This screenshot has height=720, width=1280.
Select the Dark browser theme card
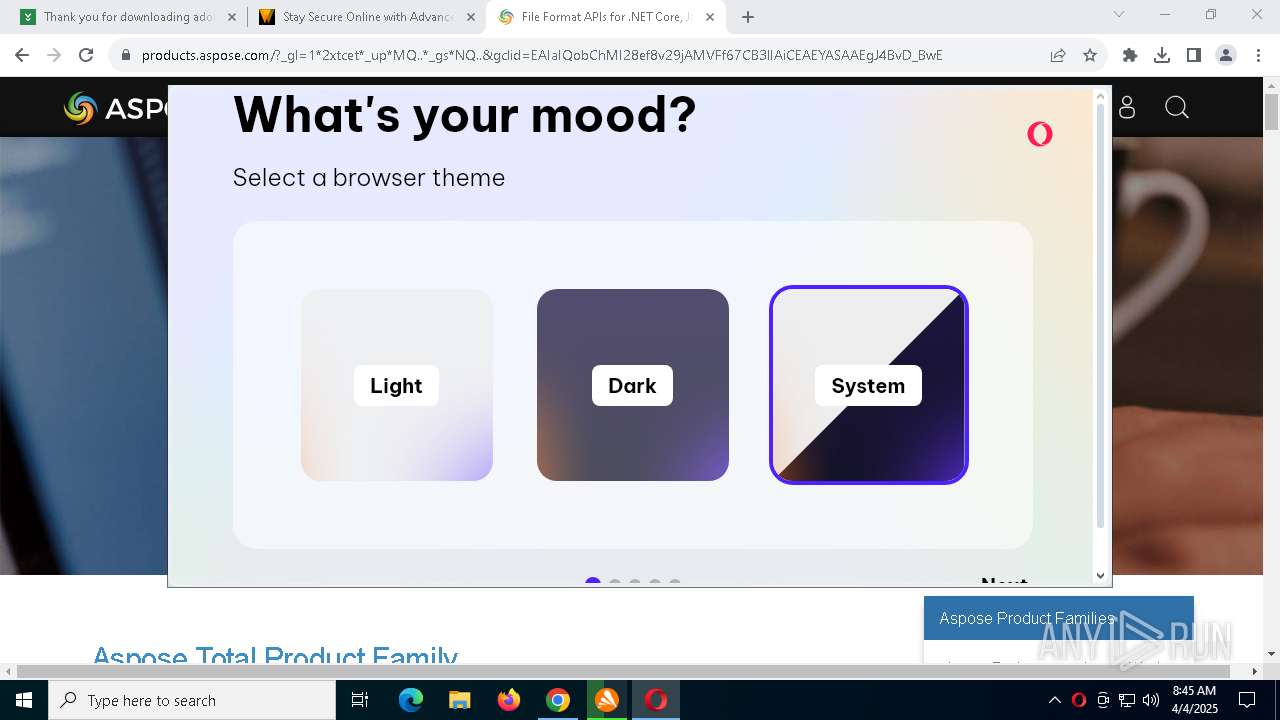pyautogui.click(x=633, y=385)
